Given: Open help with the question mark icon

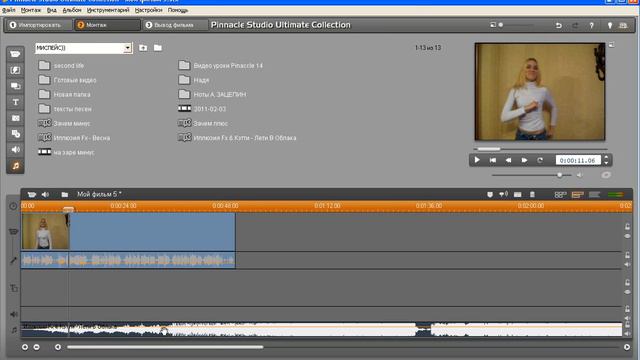Looking at the screenshot, I should point(591,25).
